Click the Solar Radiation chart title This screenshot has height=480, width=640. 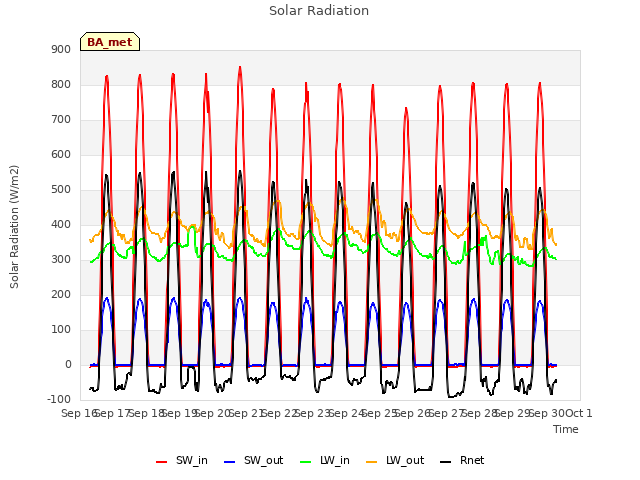coord(319,11)
